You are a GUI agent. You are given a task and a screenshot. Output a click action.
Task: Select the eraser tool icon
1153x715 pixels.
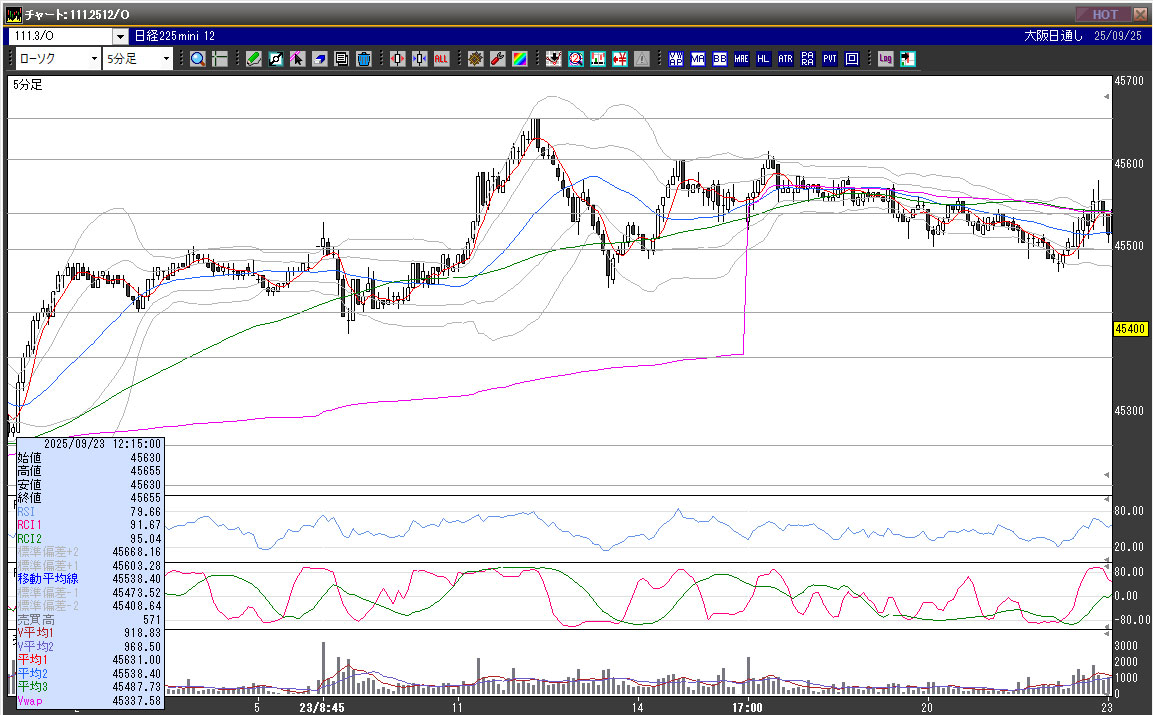320,59
